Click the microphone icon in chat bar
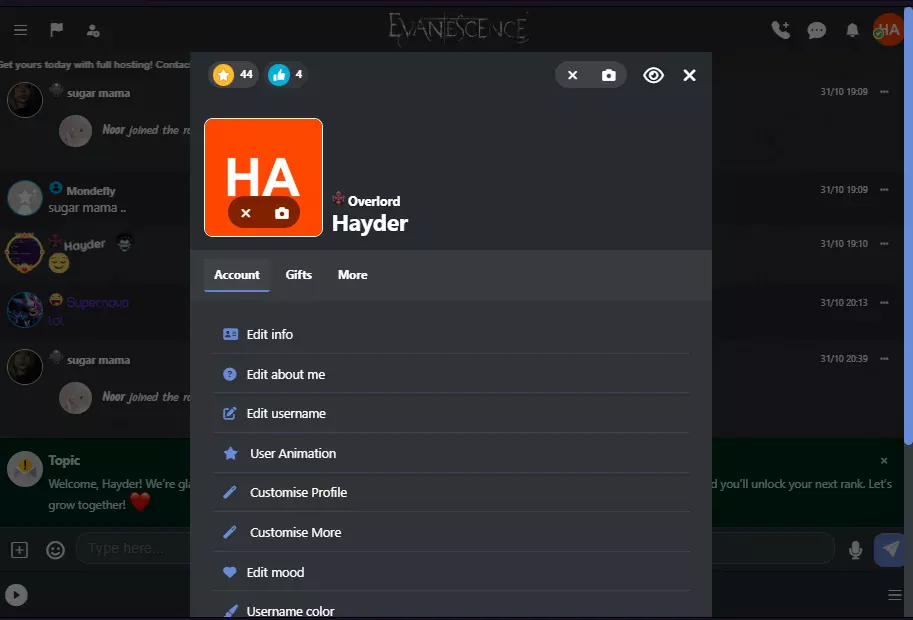Image resolution: width=913 pixels, height=620 pixels. tap(855, 549)
